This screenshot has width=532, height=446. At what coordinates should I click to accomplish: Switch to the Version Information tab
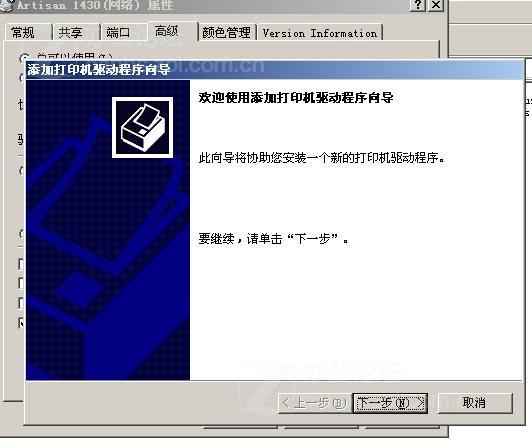click(x=320, y=33)
